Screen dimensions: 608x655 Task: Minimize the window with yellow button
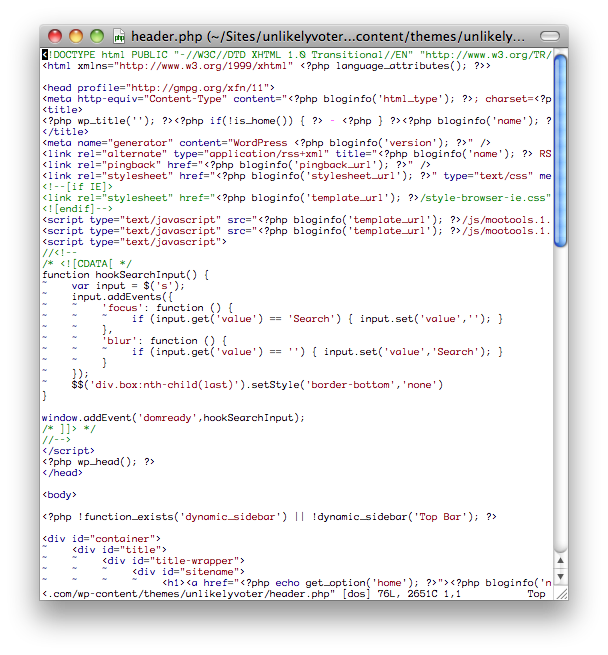(76, 36)
